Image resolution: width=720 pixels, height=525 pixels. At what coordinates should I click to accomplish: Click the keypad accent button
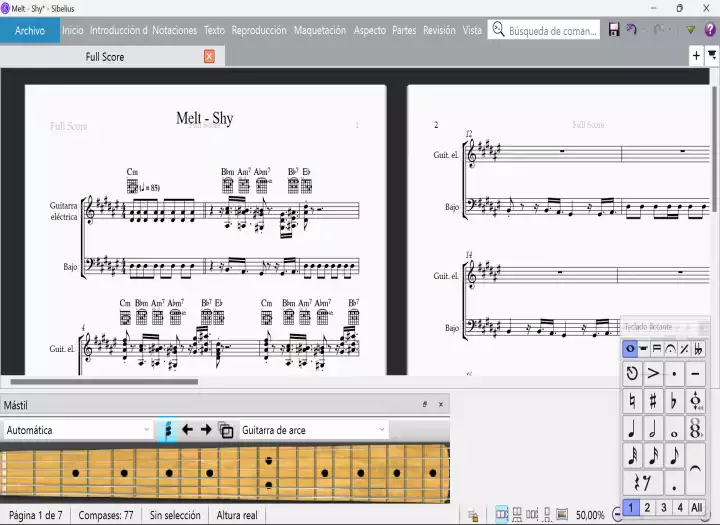(652, 373)
